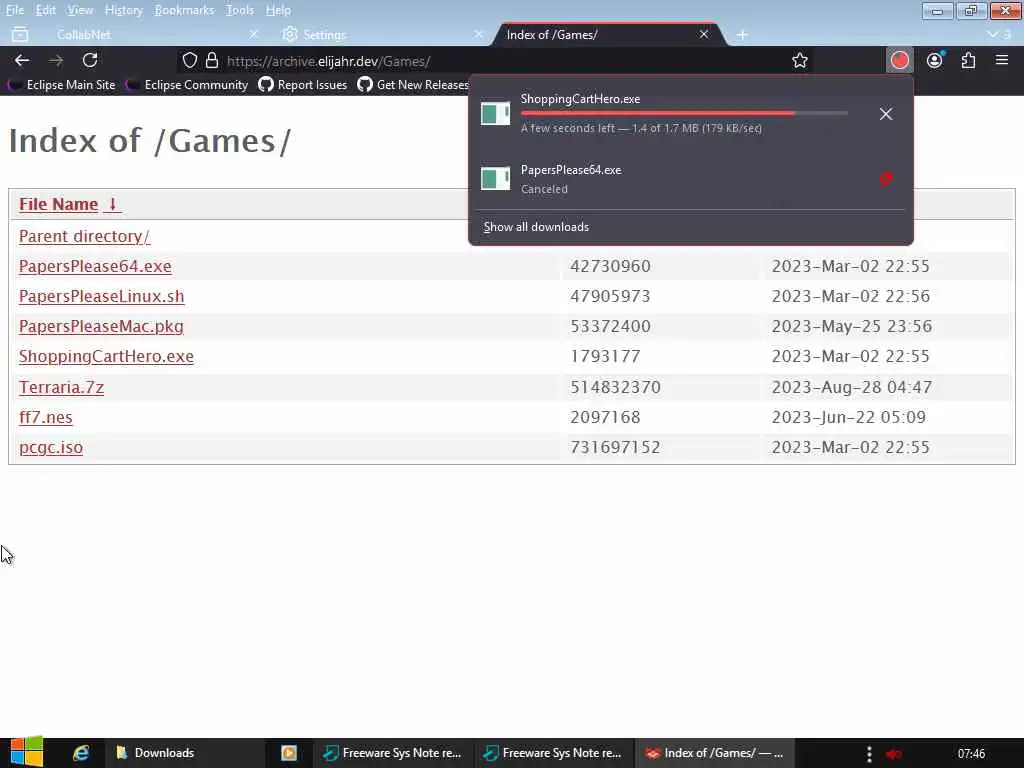
Task: Bookmark this page with the star
Action: [x=799, y=61]
